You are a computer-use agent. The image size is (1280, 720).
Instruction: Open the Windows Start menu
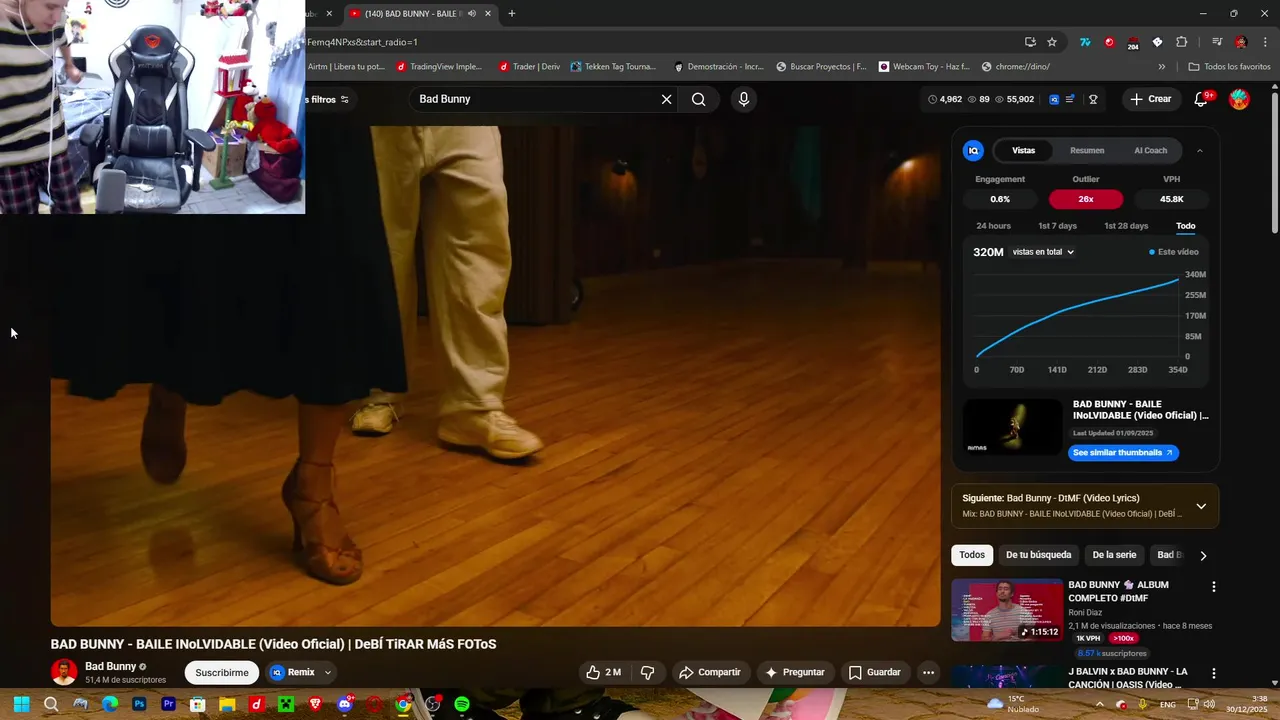coord(21,704)
